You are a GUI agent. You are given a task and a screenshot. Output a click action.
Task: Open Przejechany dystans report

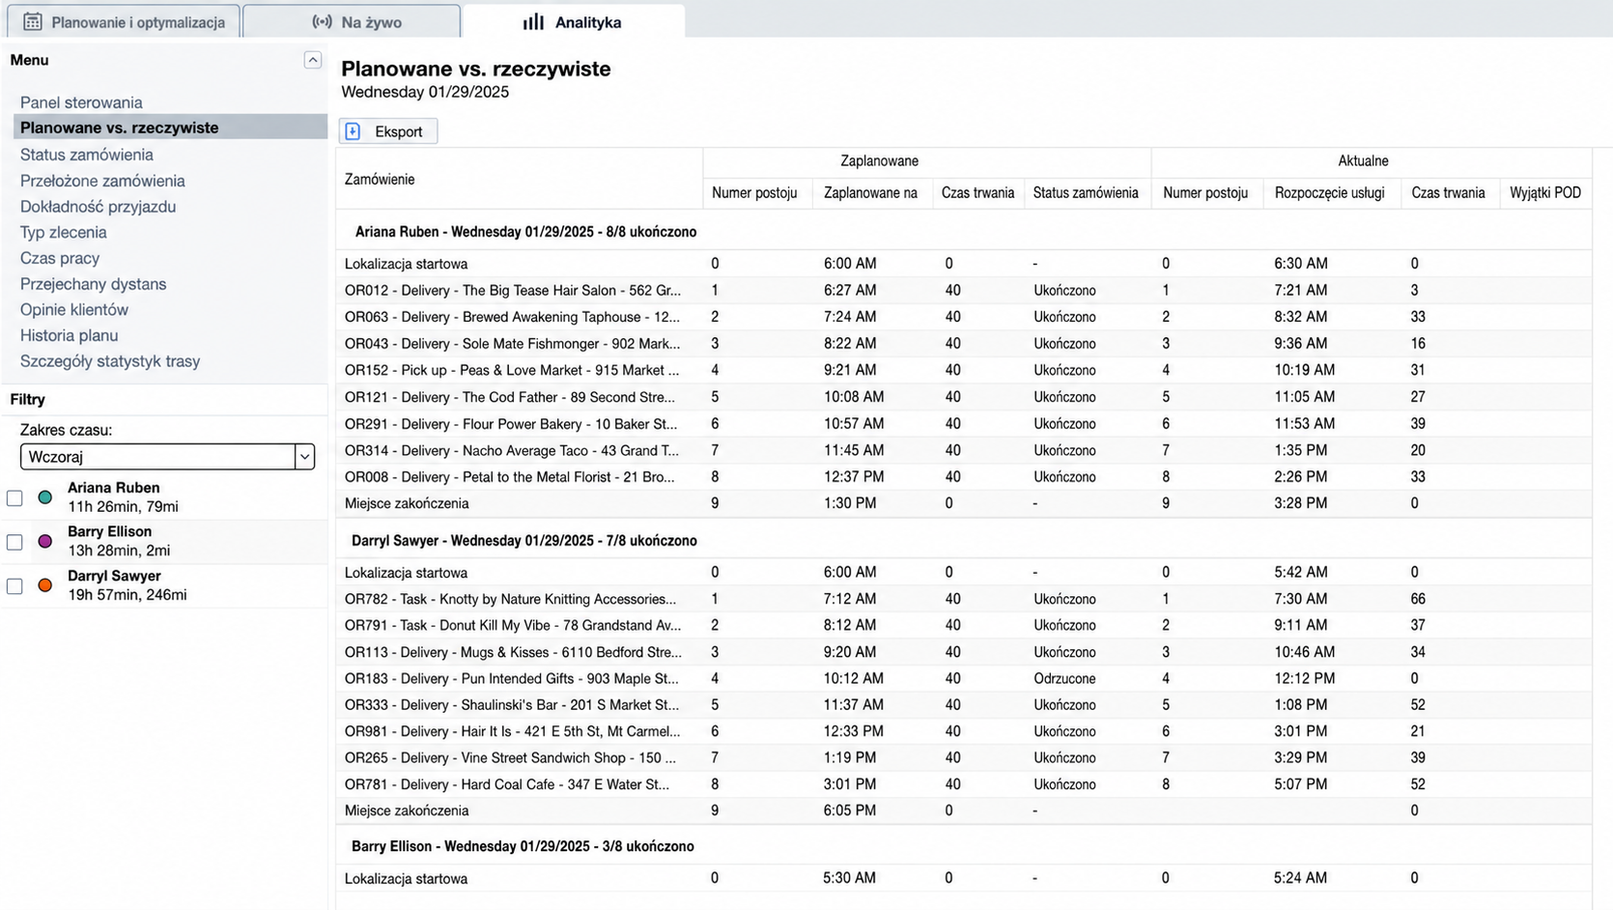tap(93, 284)
